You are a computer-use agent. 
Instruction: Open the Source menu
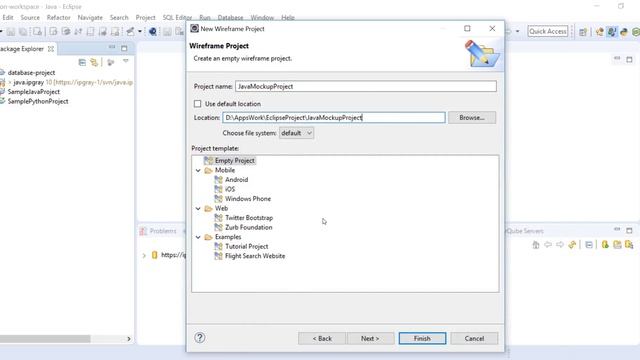[30, 18]
